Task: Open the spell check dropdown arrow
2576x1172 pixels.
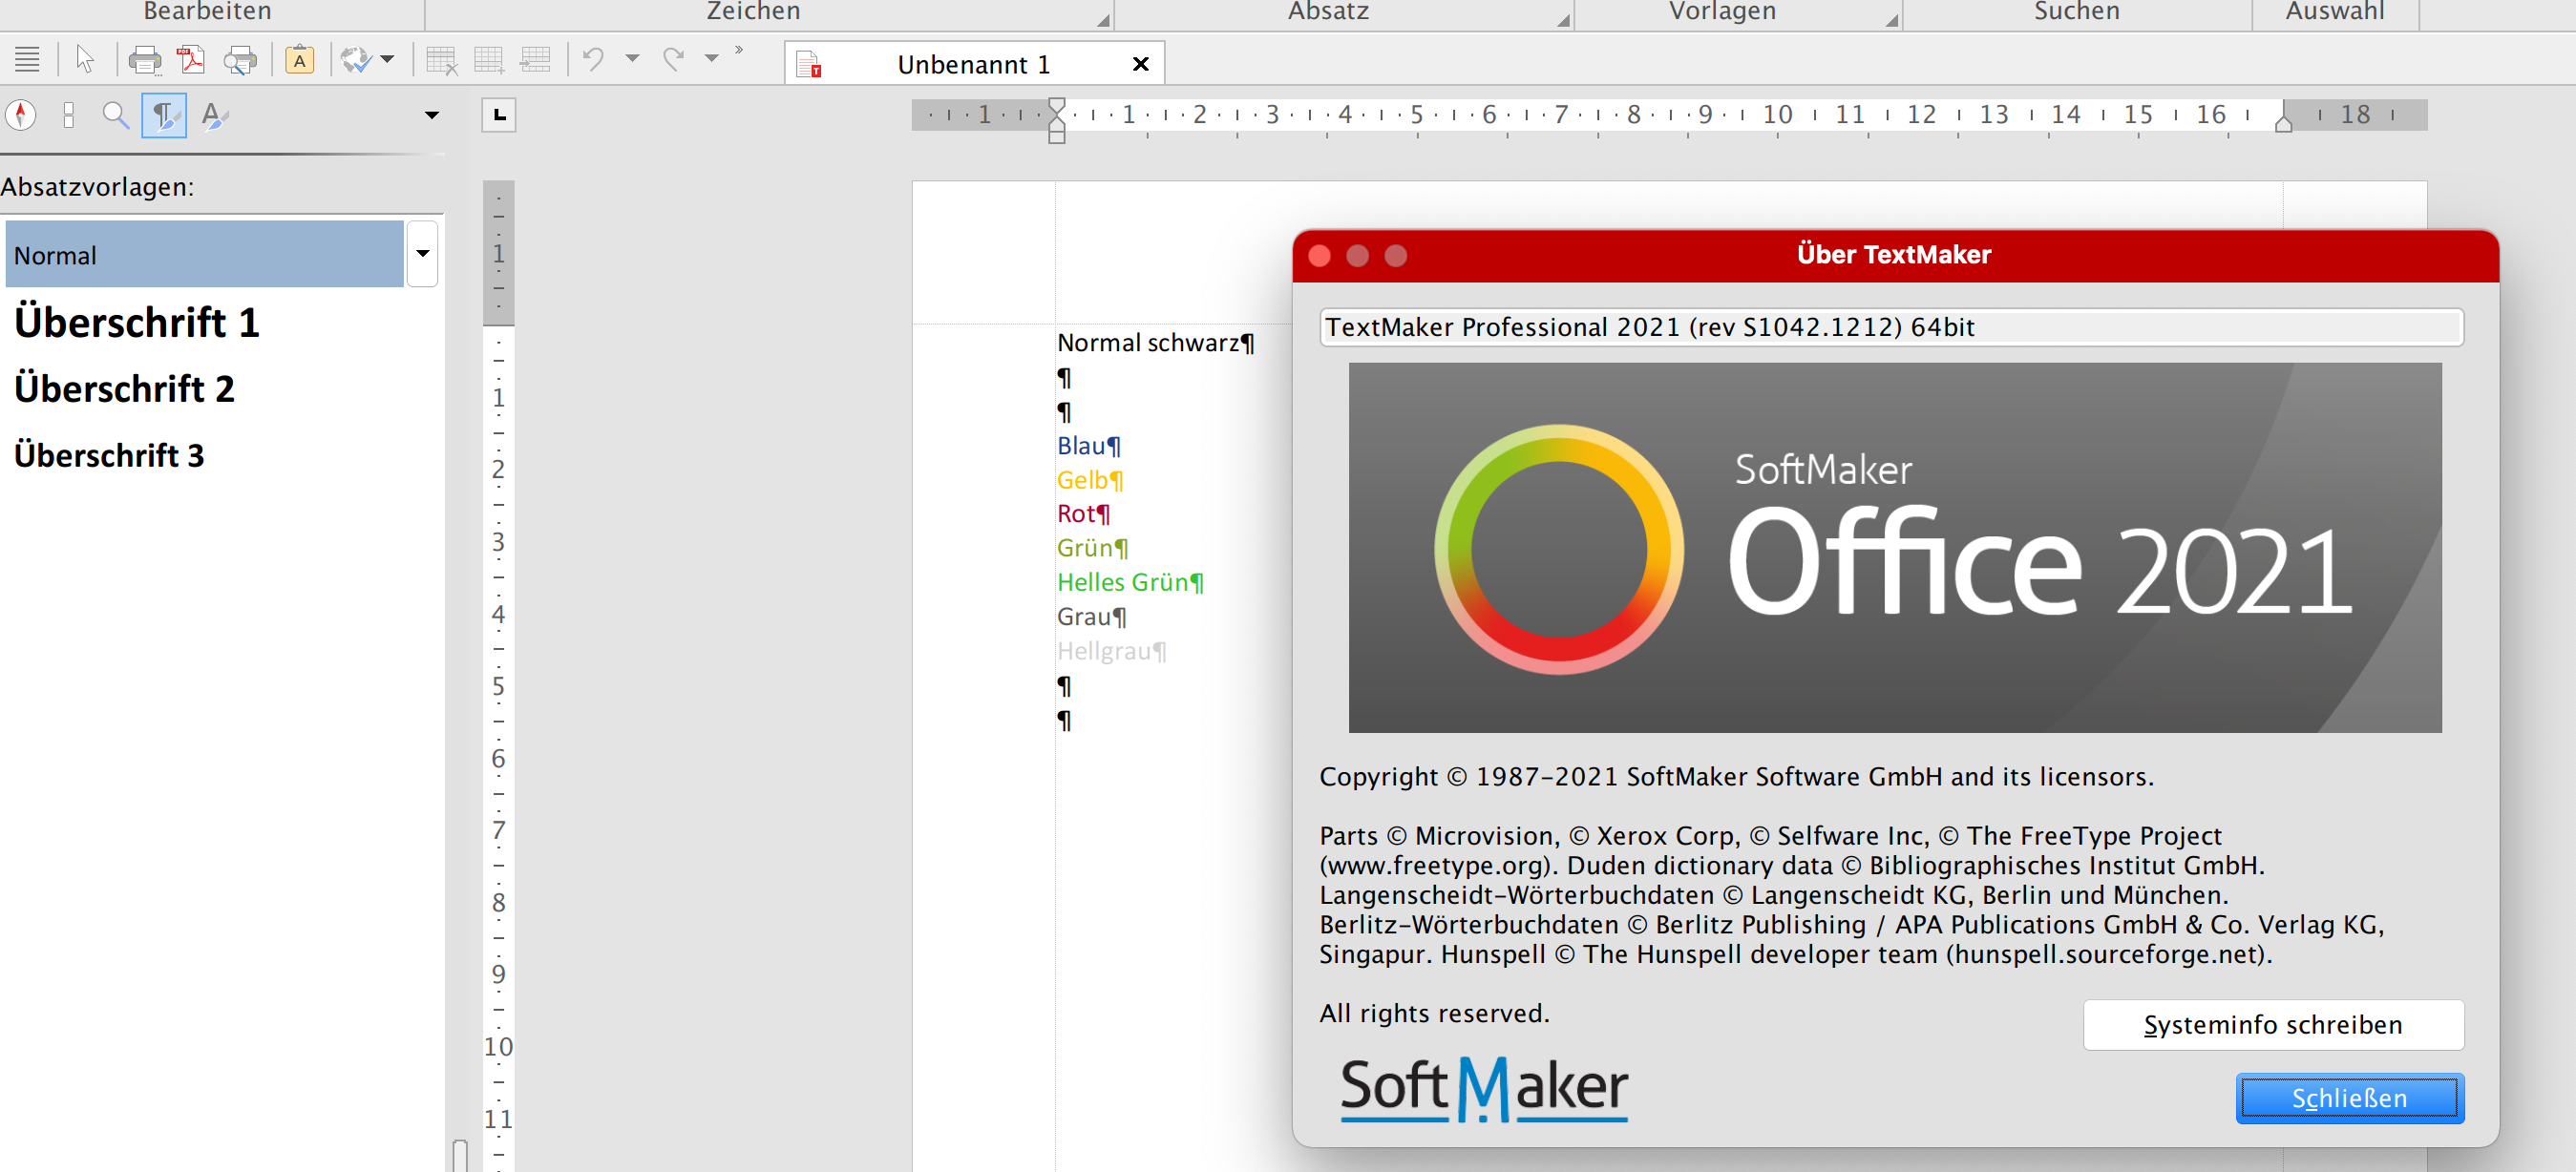Action: [x=388, y=60]
